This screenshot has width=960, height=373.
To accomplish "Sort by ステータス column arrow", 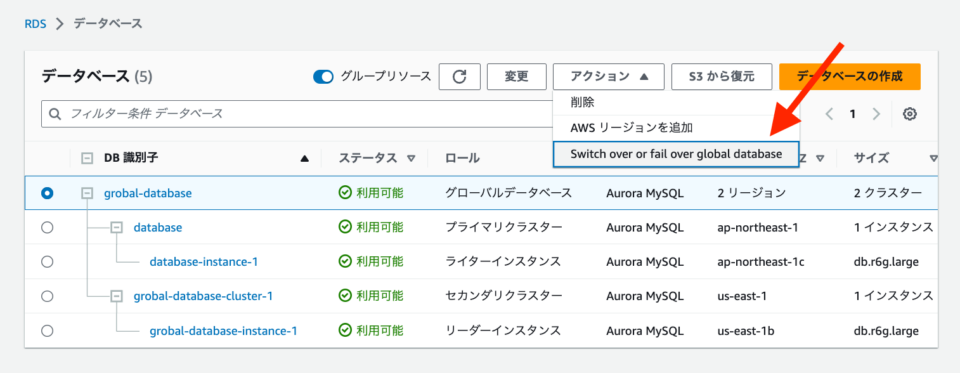I will 411,158.
